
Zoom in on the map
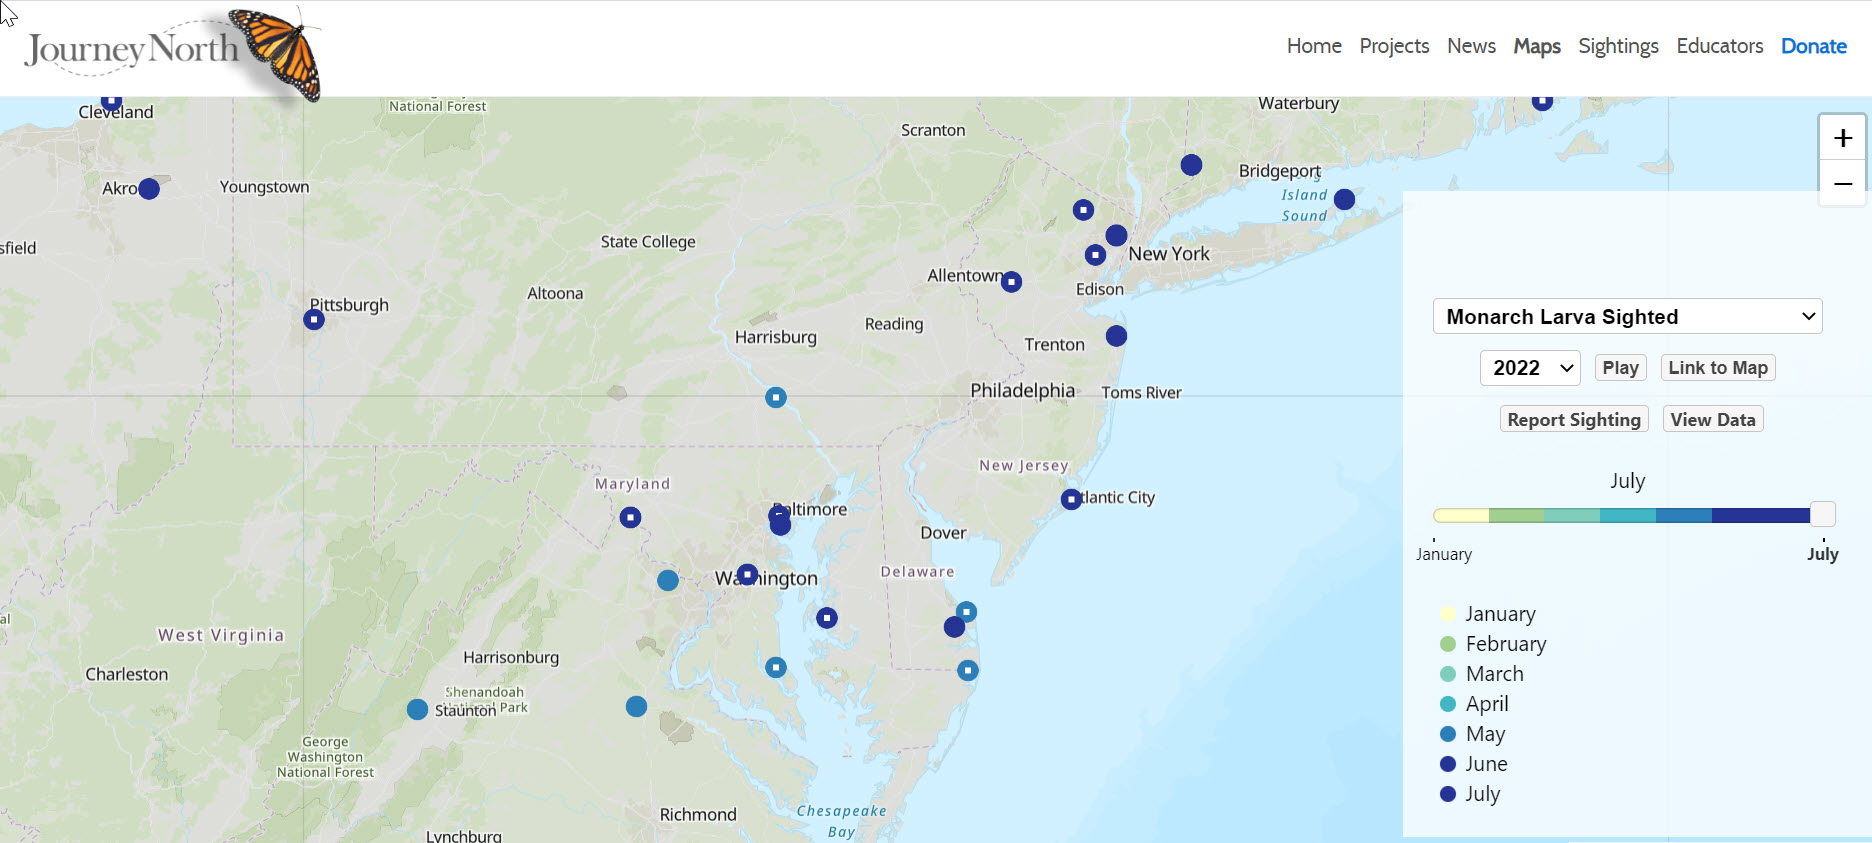[x=1842, y=138]
